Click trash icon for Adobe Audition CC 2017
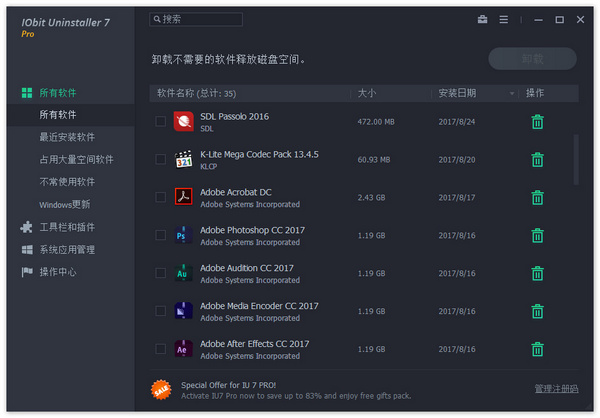Image resolution: width=600 pixels, height=418 pixels. pyautogui.click(x=537, y=273)
